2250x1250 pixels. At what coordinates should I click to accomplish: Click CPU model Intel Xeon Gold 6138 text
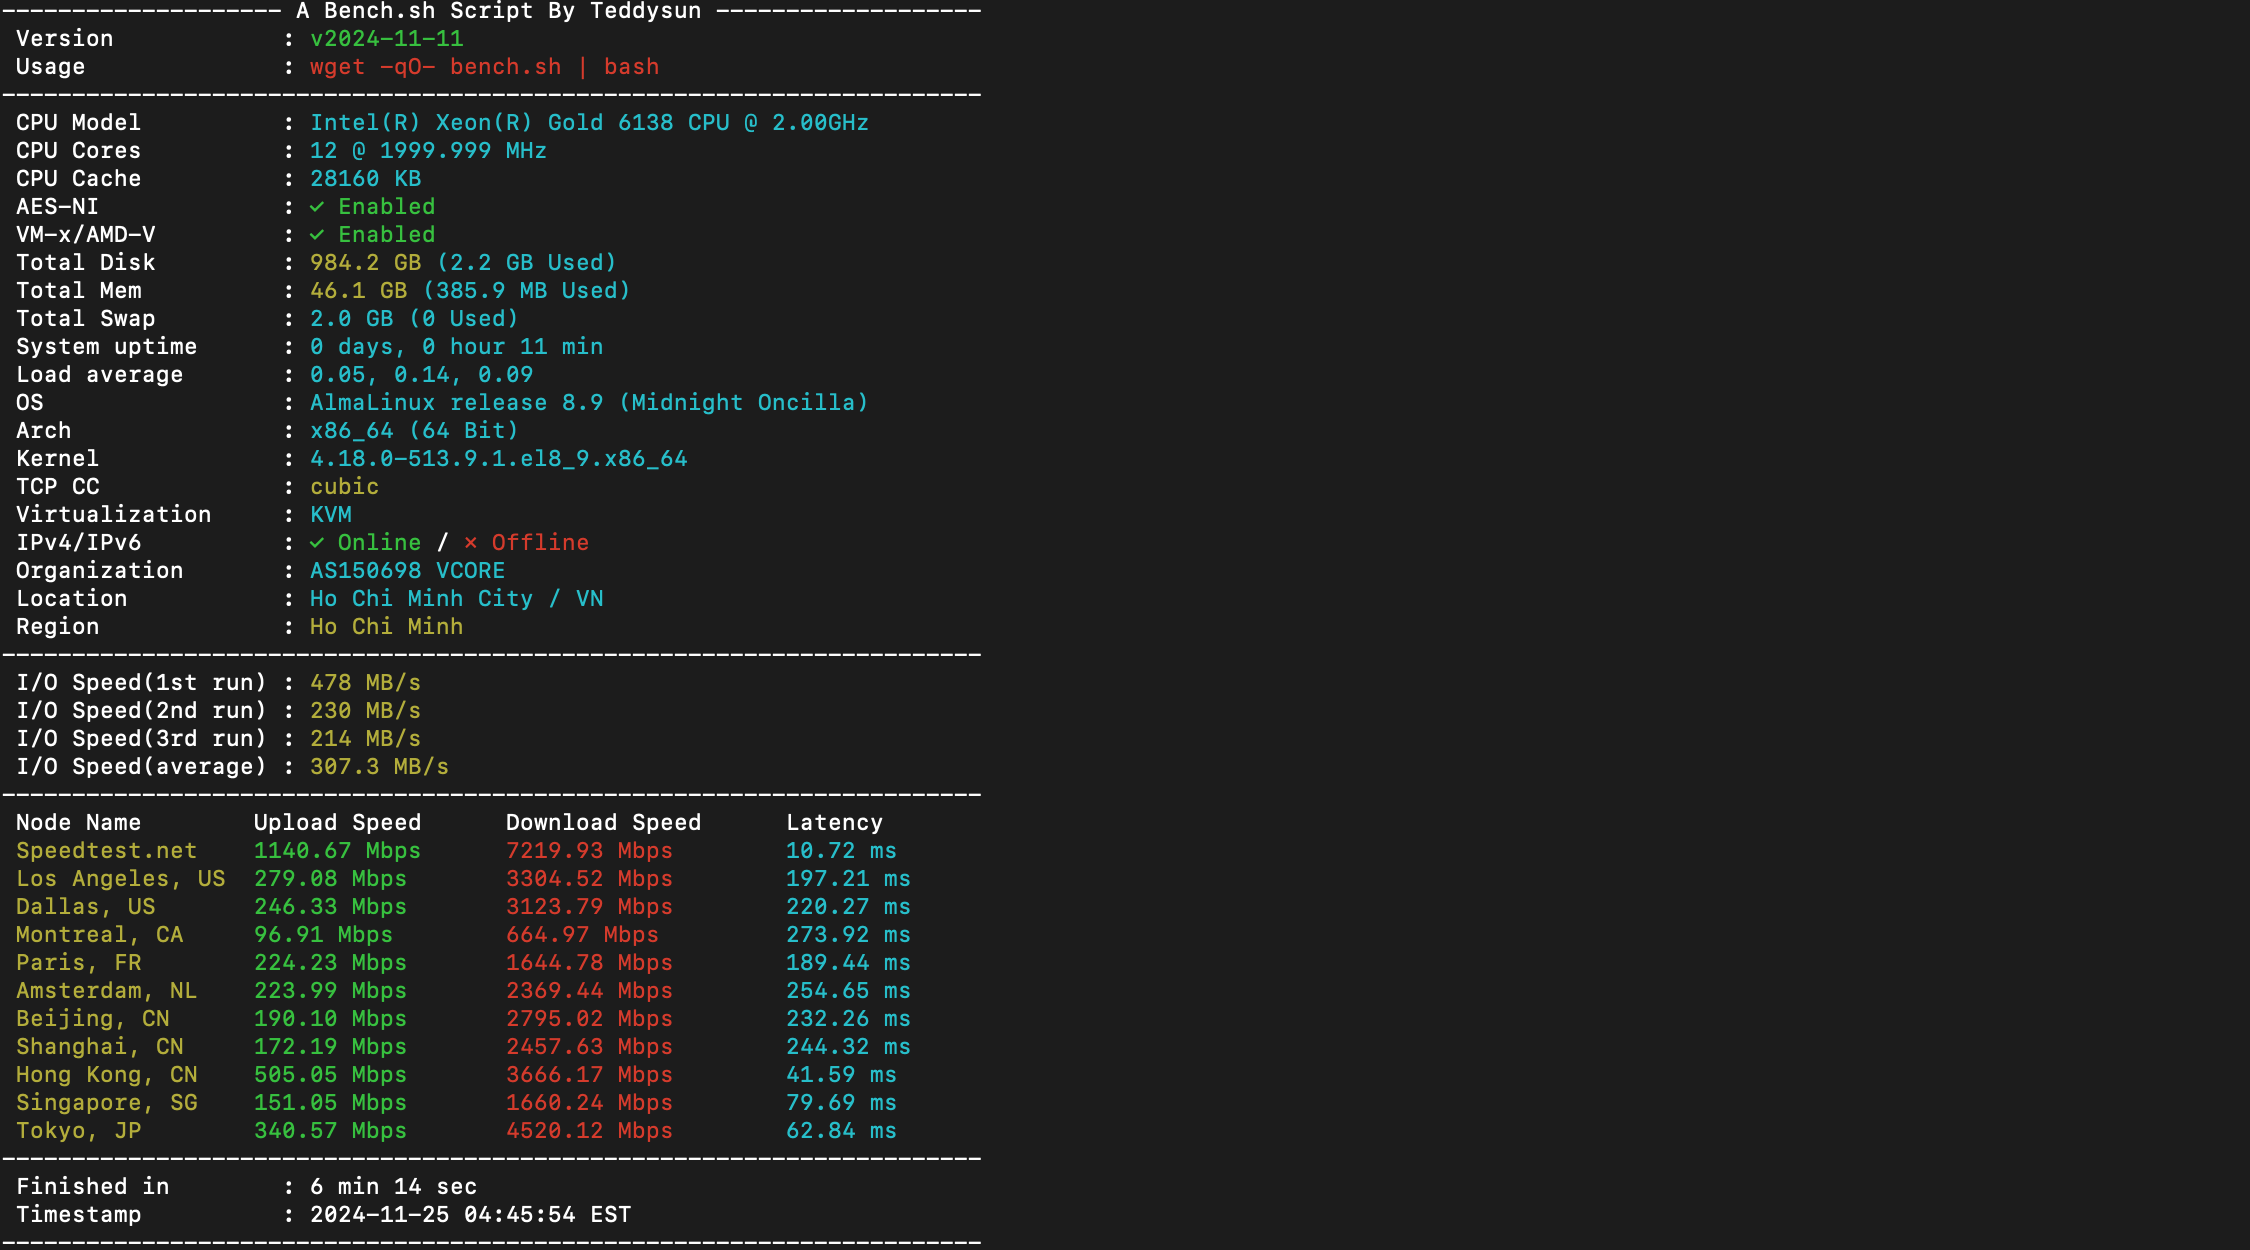click(589, 122)
